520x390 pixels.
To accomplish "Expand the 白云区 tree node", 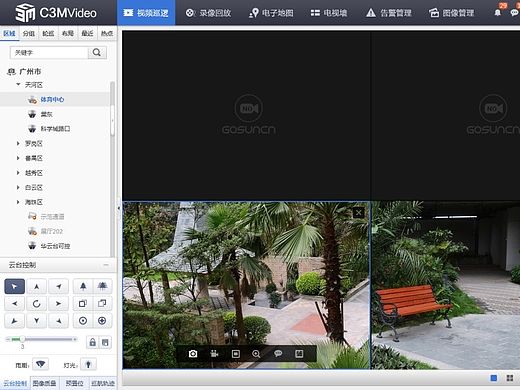I will (18, 187).
